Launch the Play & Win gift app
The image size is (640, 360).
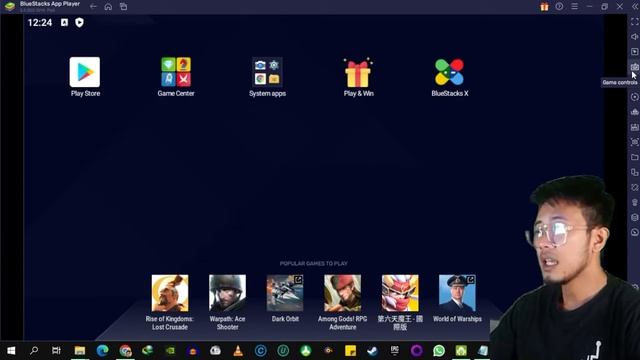point(358,72)
